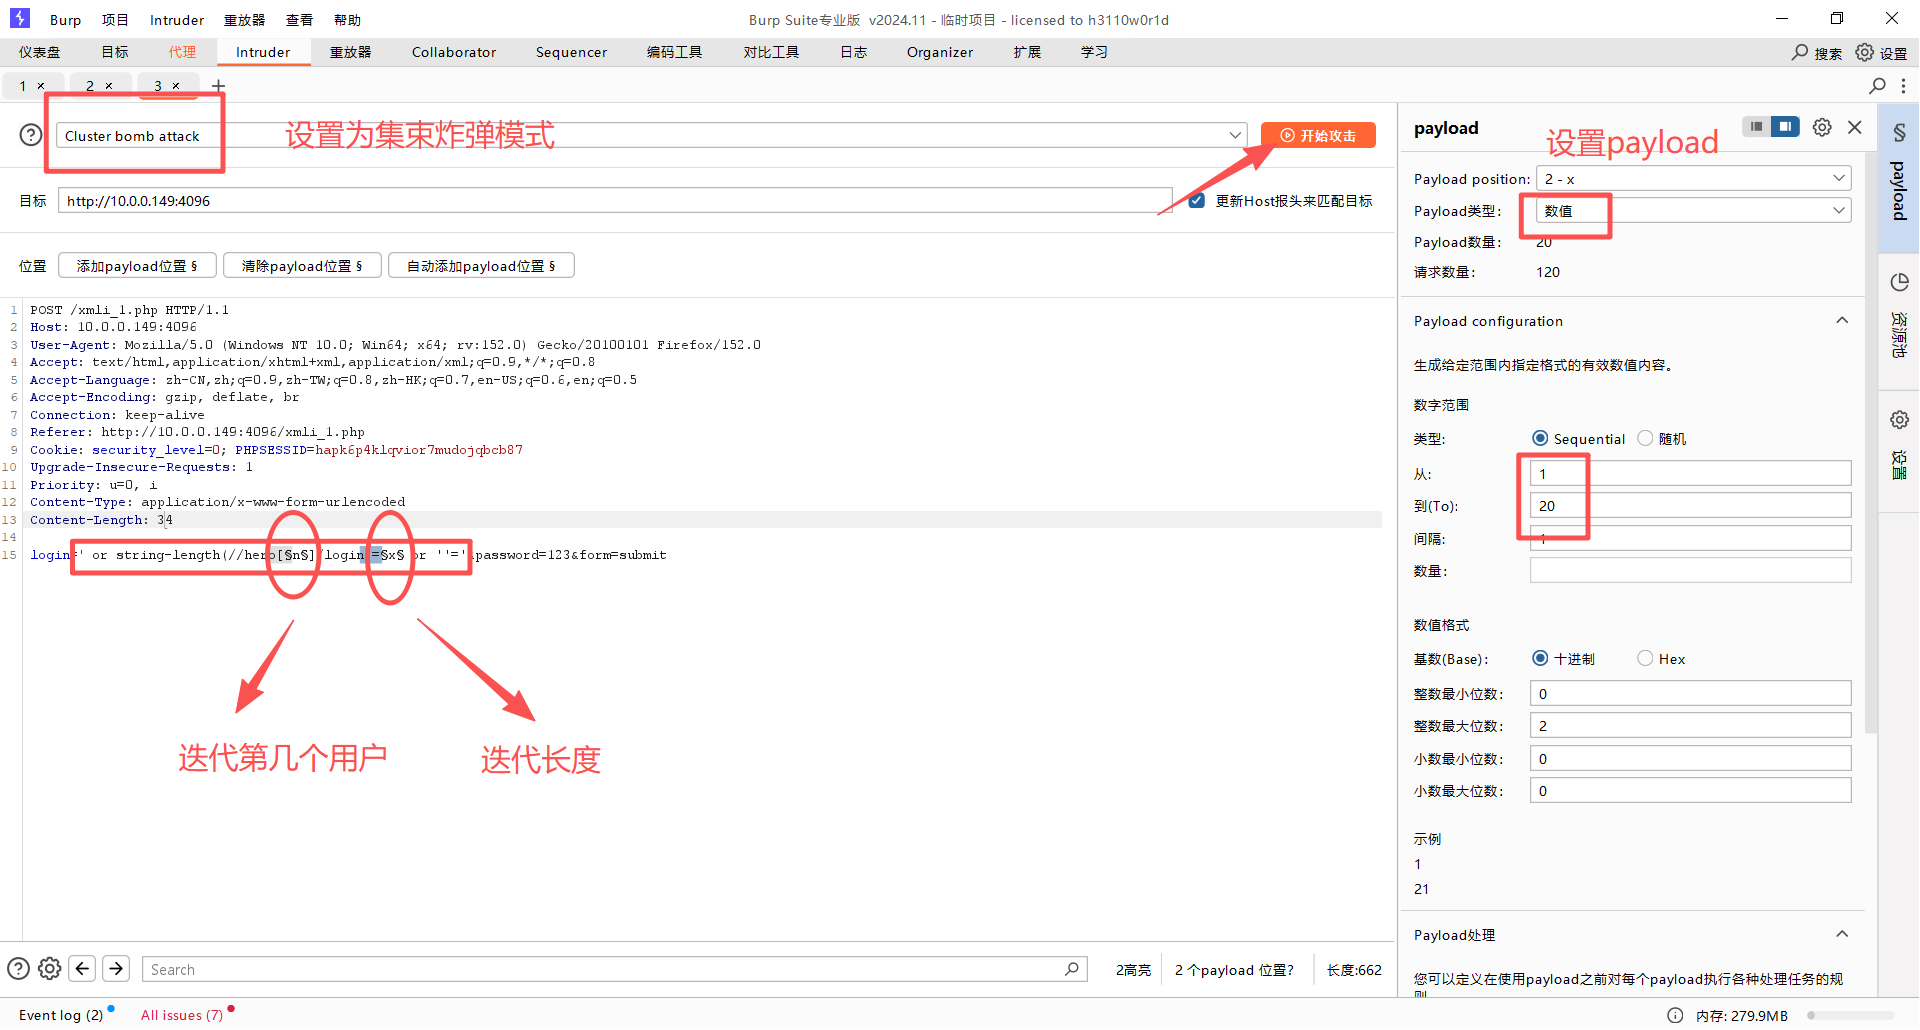Open payload panel gear settings
Image resolution: width=1920 pixels, height=1030 pixels.
(x=1822, y=127)
